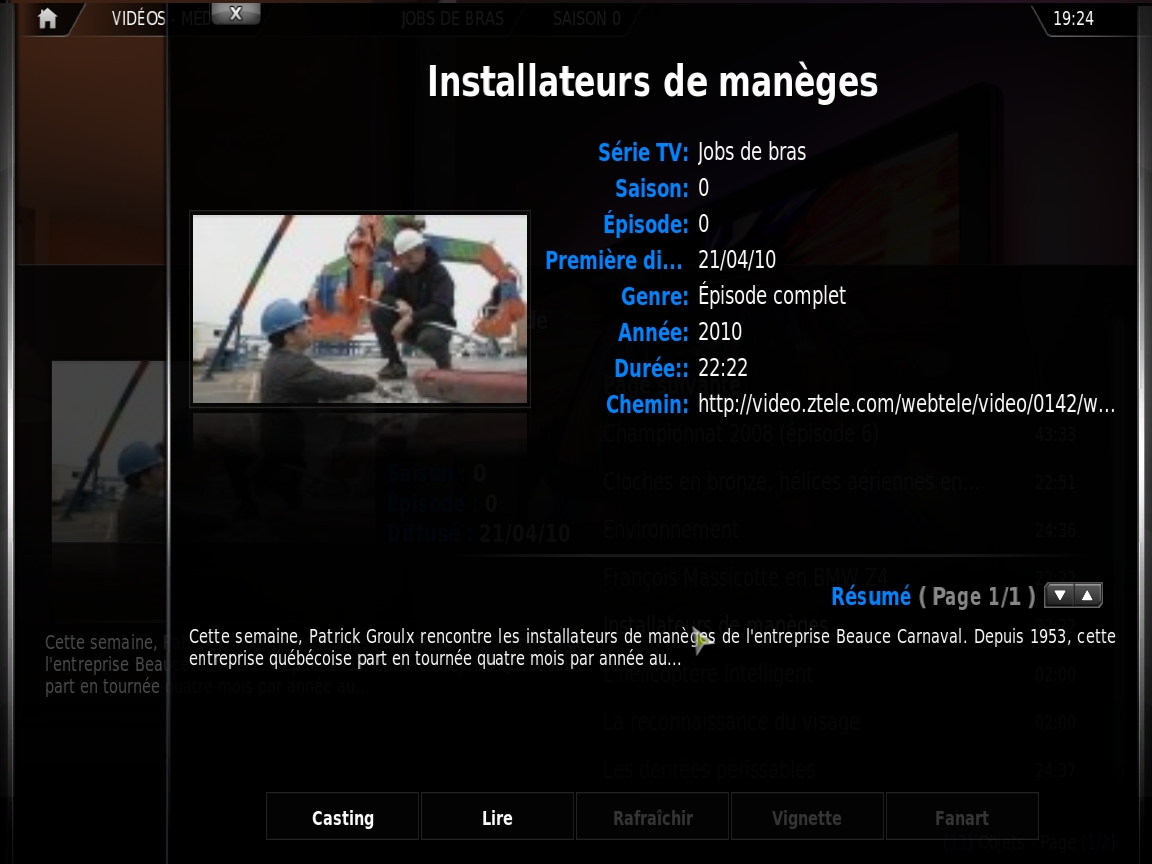Select background item Les denrées périssables

point(709,770)
